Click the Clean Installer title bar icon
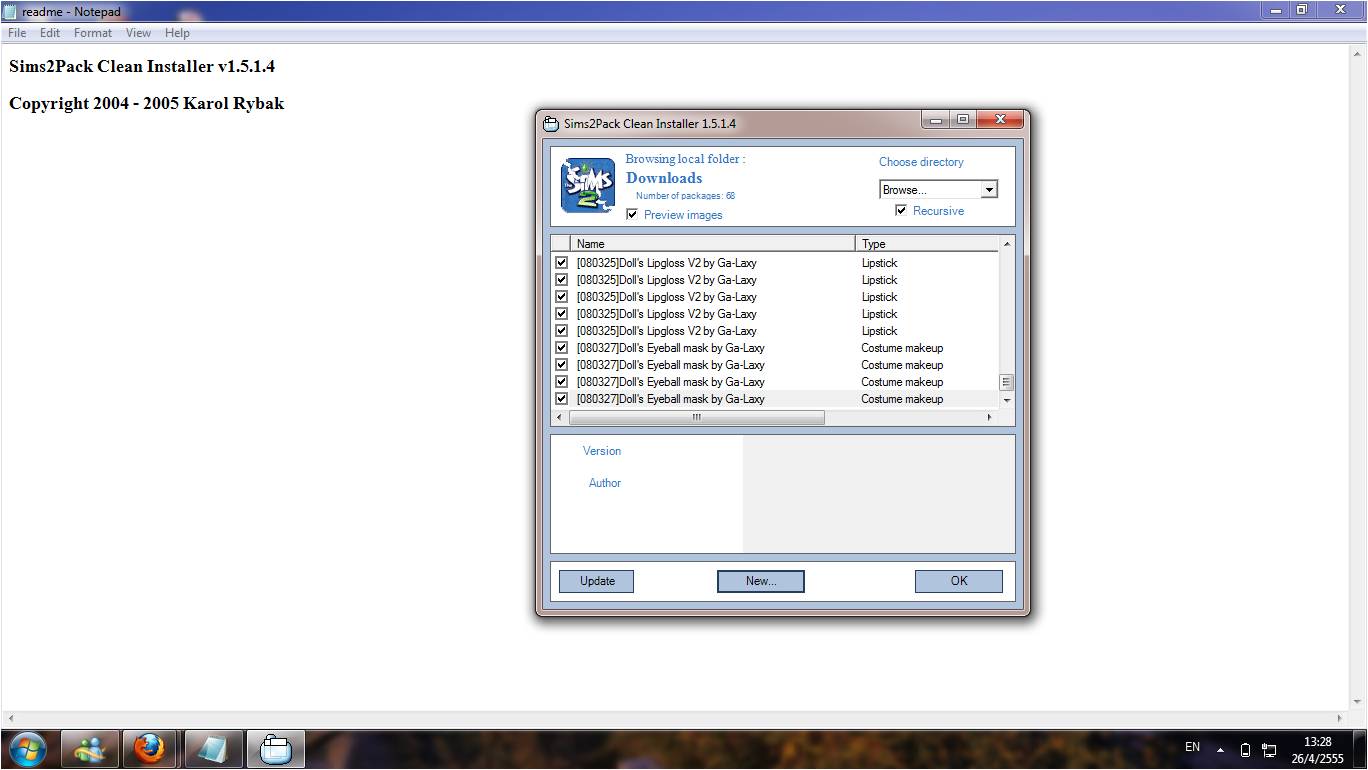The height and width of the screenshot is (770, 1368). [x=550, y=124]
